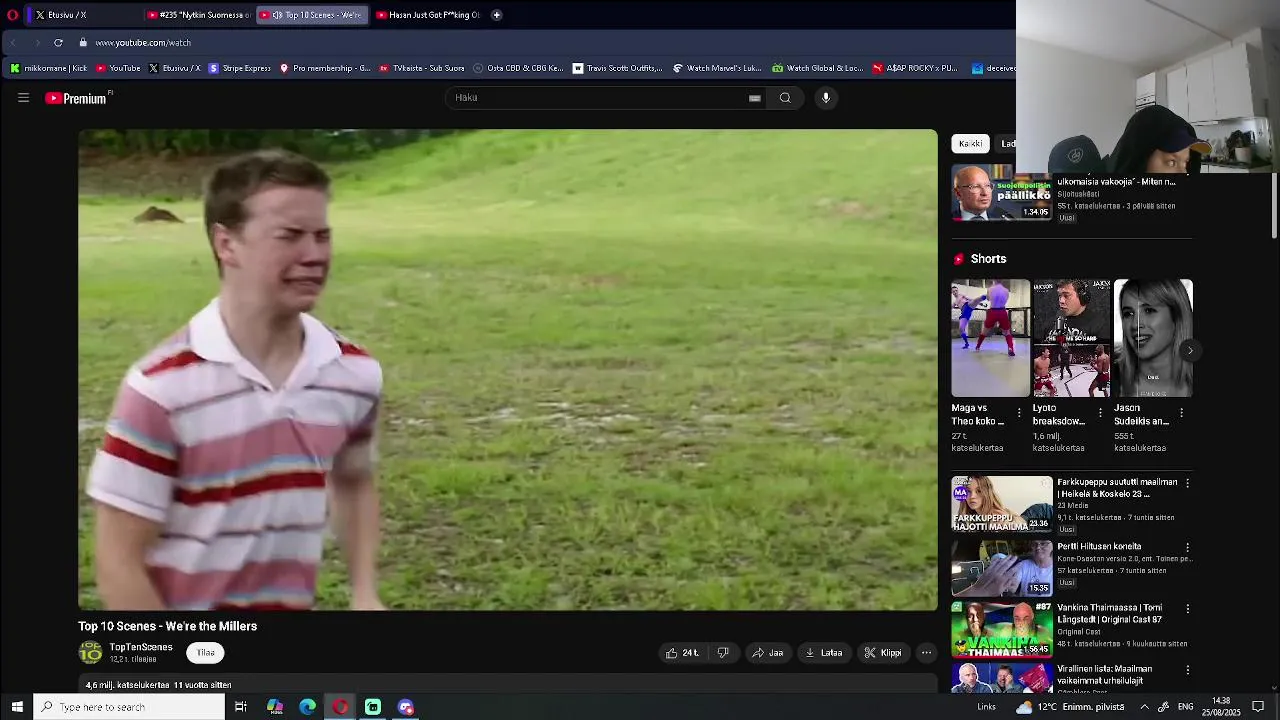Click the video player frame
The width and height of the screenshot is (1280, 720).
pos(508,370)
